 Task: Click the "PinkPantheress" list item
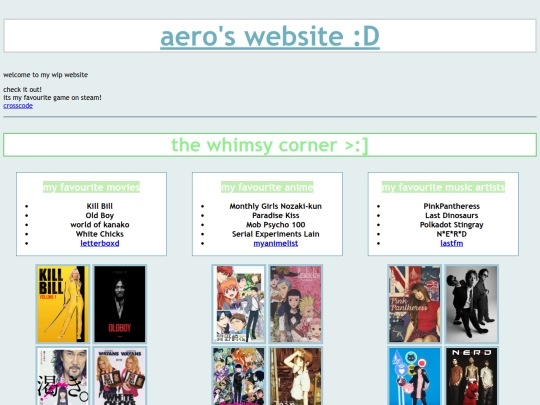(451, 206)
